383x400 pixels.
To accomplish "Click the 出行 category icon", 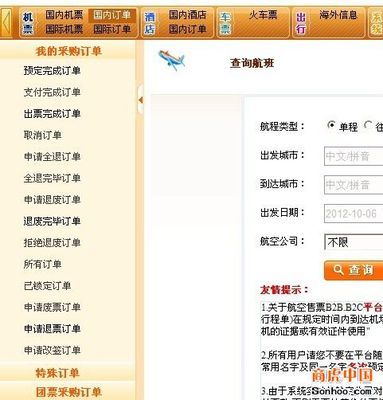I will [301, 22].
